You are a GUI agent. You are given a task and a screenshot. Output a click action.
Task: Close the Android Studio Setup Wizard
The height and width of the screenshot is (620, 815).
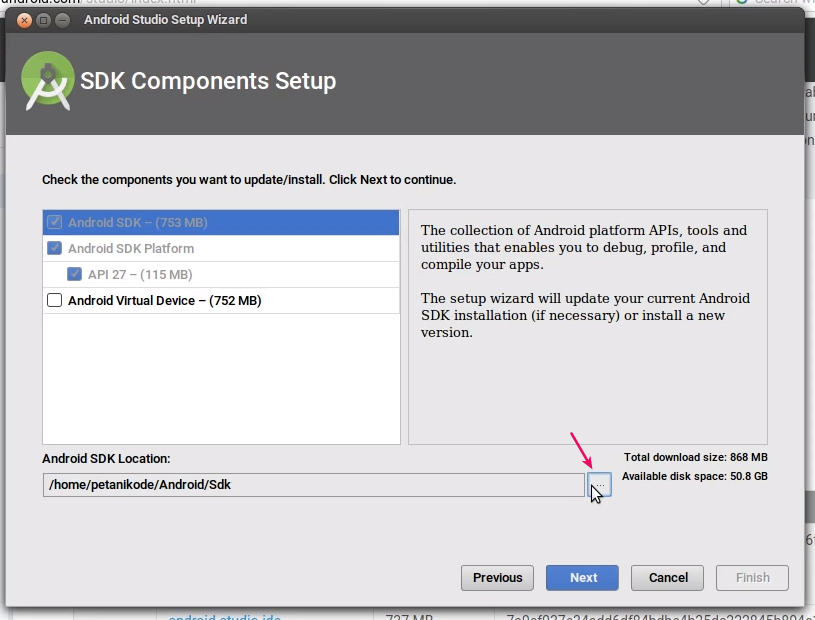(24, 19)
